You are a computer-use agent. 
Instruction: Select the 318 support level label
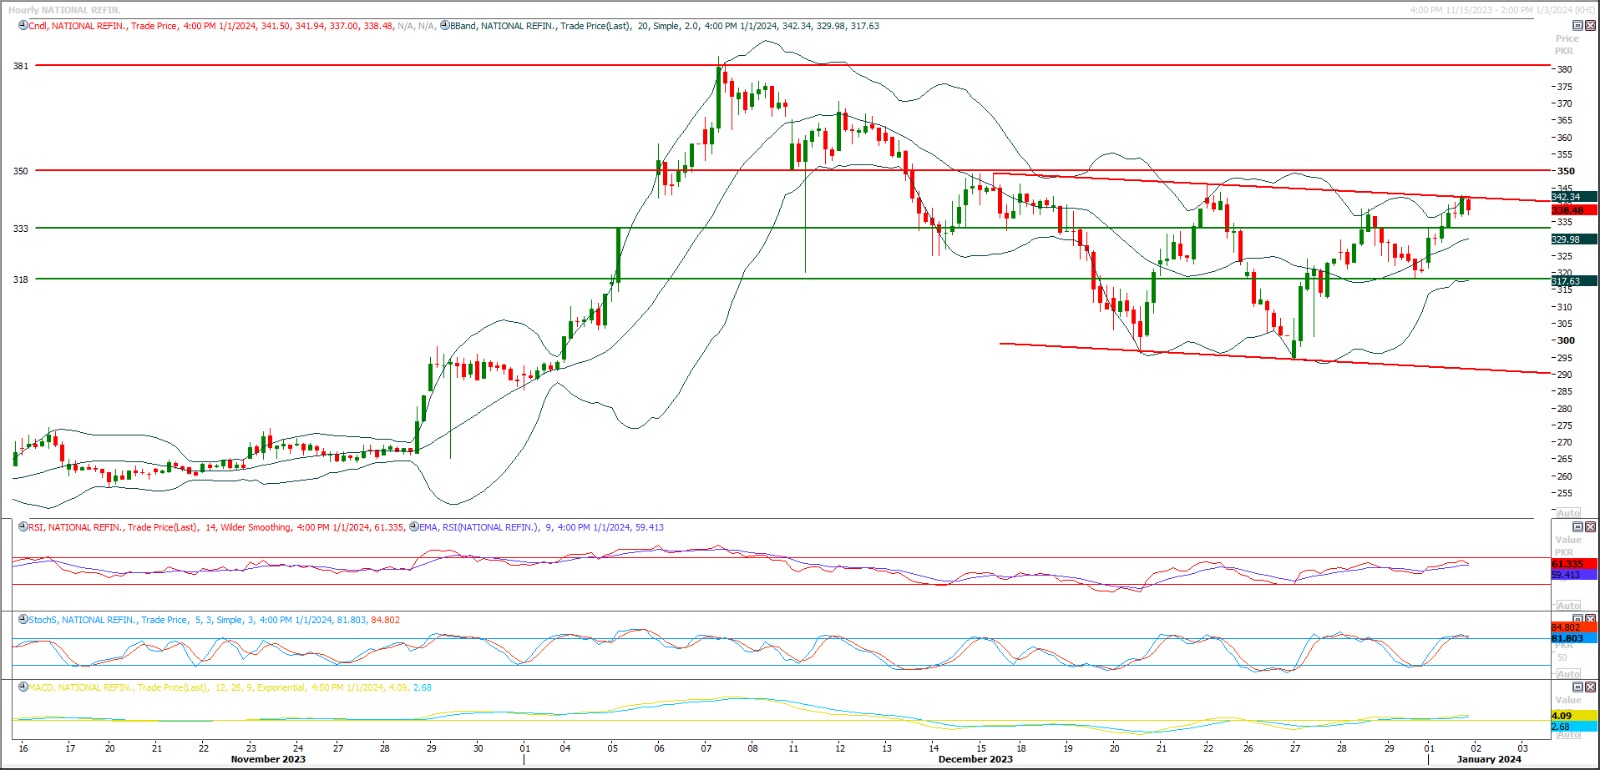click(x=21, y=280)
